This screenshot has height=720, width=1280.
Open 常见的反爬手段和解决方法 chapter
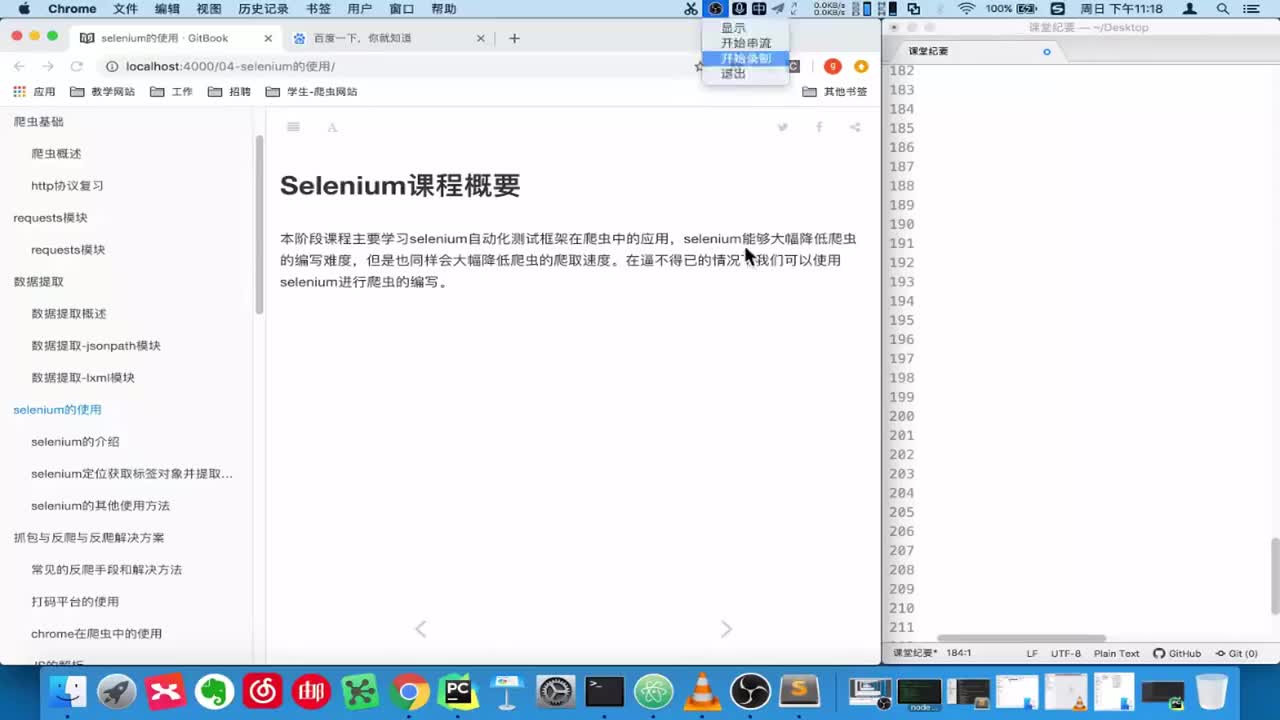tap(106, 570)
